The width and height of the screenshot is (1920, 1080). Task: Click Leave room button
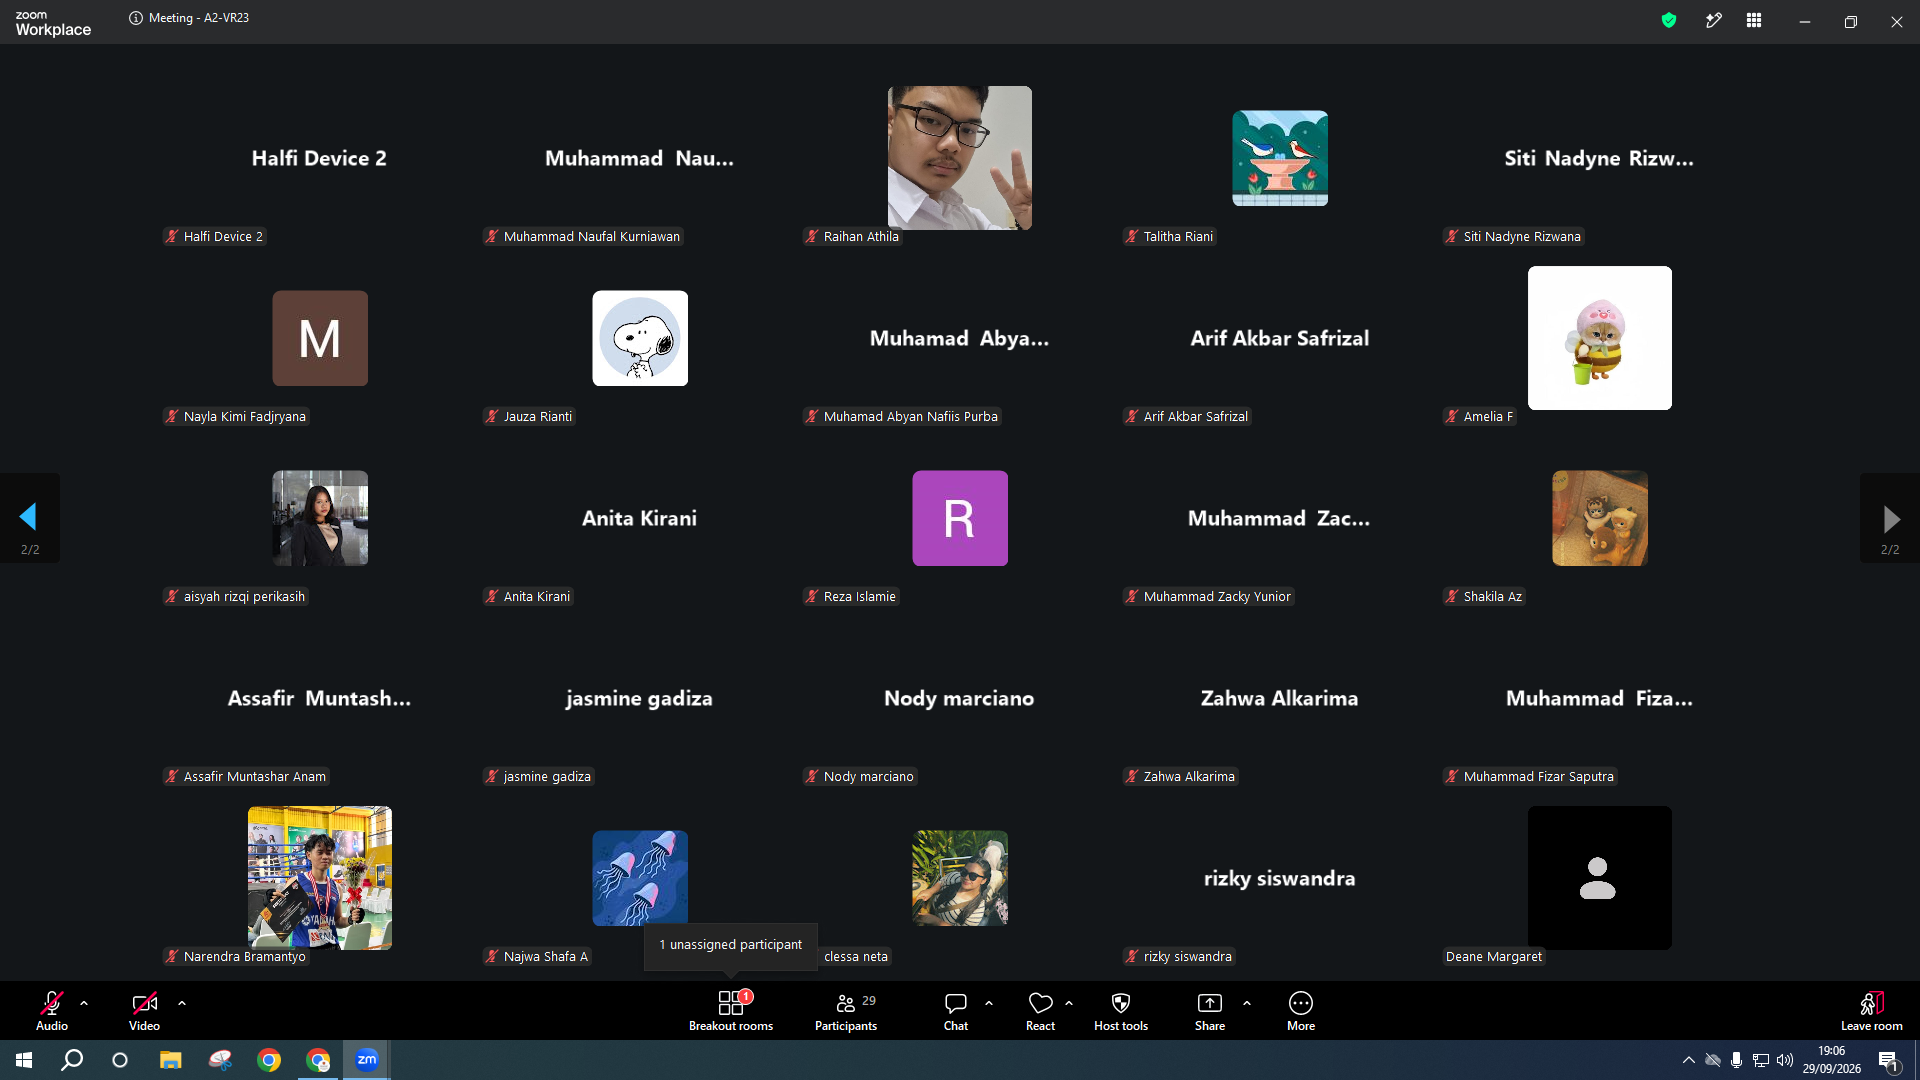(1872, 1010)
